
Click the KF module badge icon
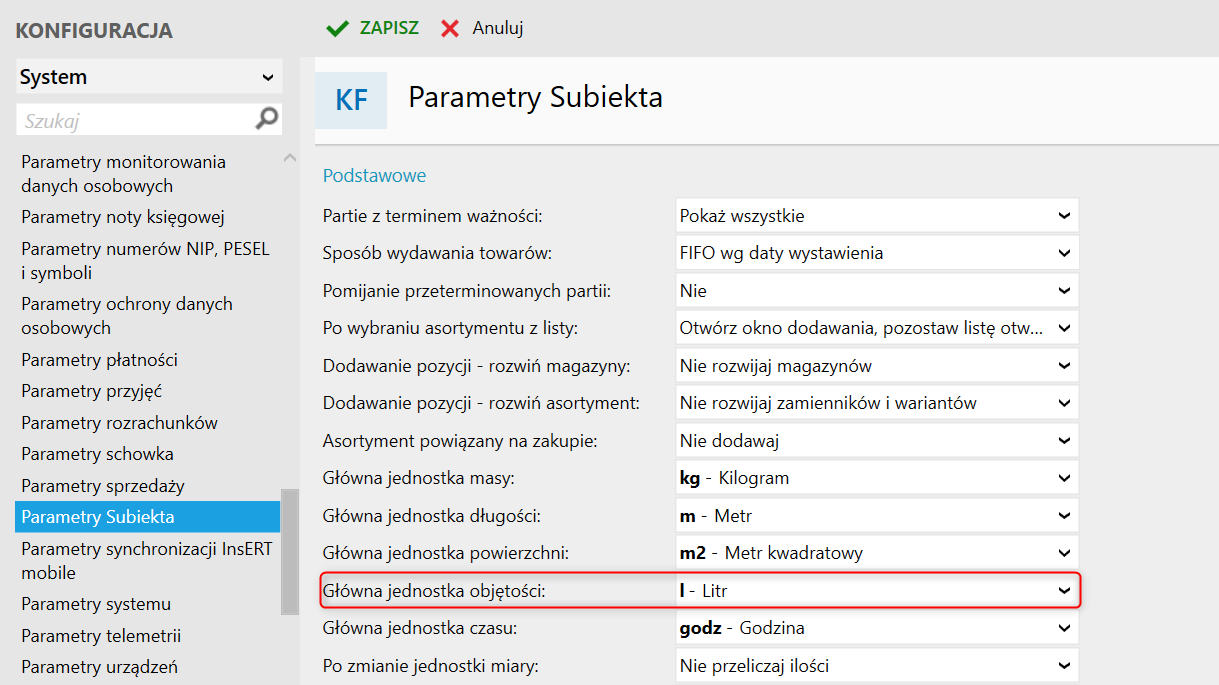click(351, 100)
